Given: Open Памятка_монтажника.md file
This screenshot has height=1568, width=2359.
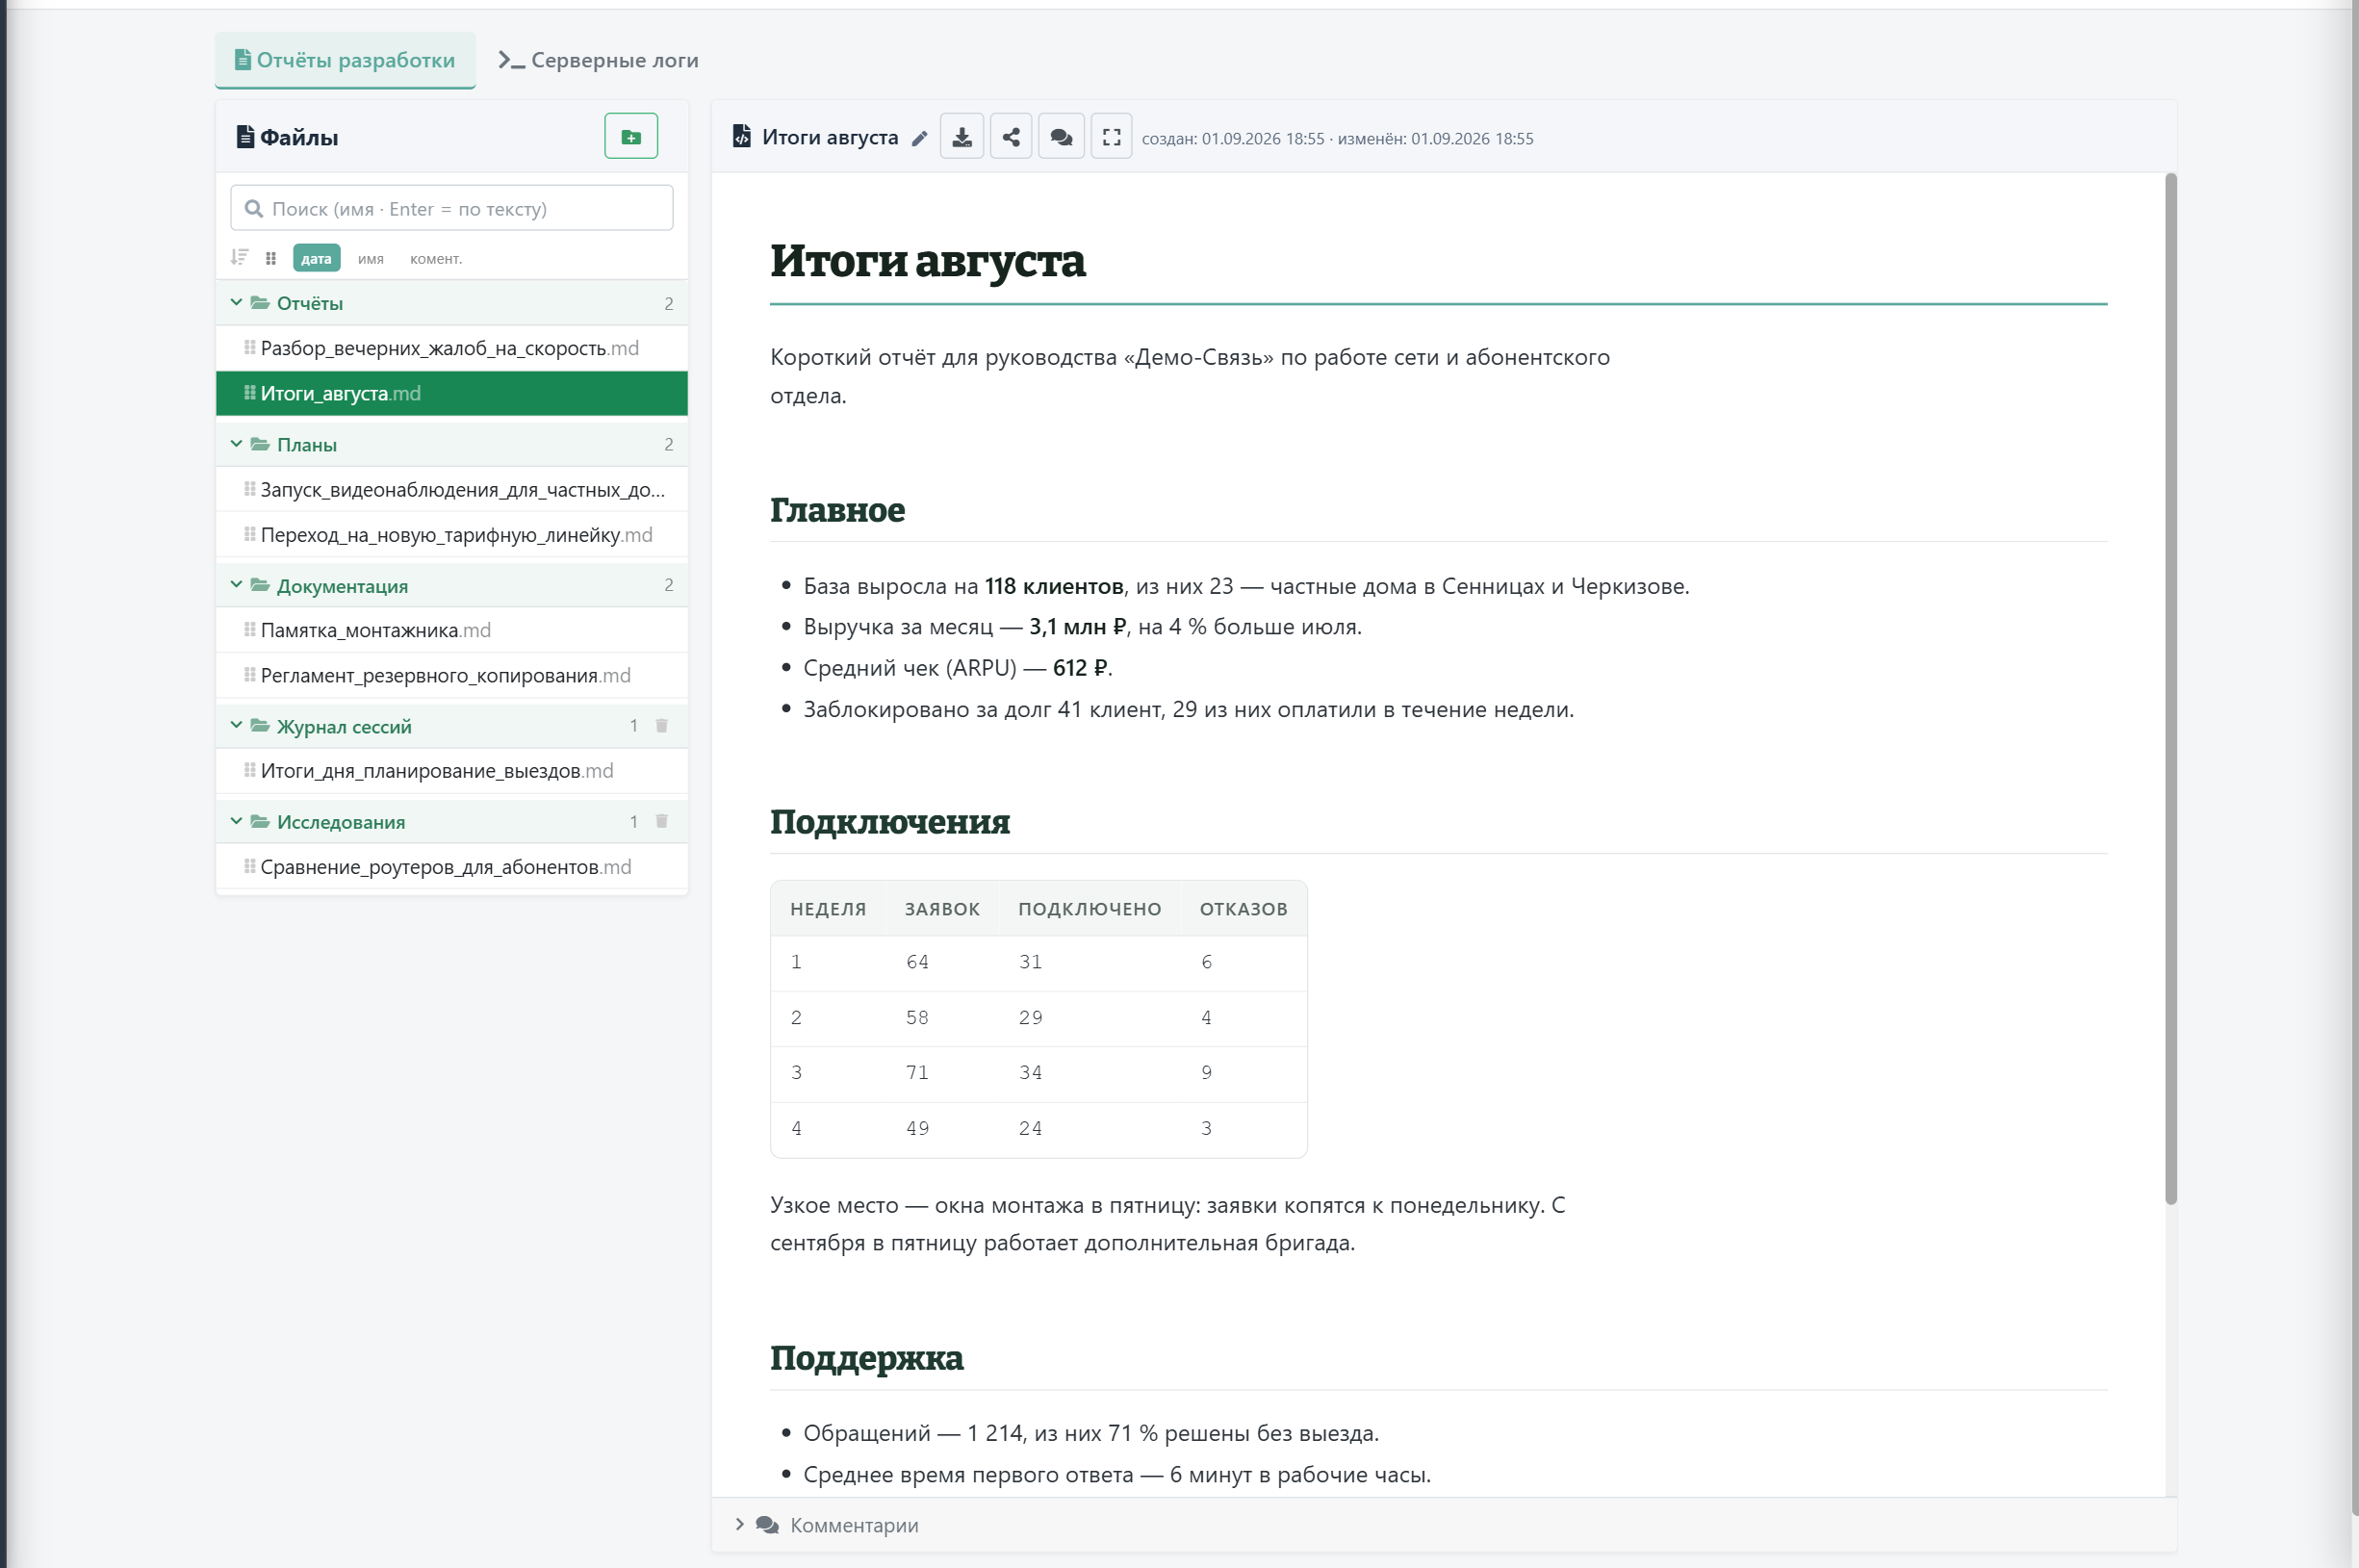Looking at the screenshot, I should [452, 630].
